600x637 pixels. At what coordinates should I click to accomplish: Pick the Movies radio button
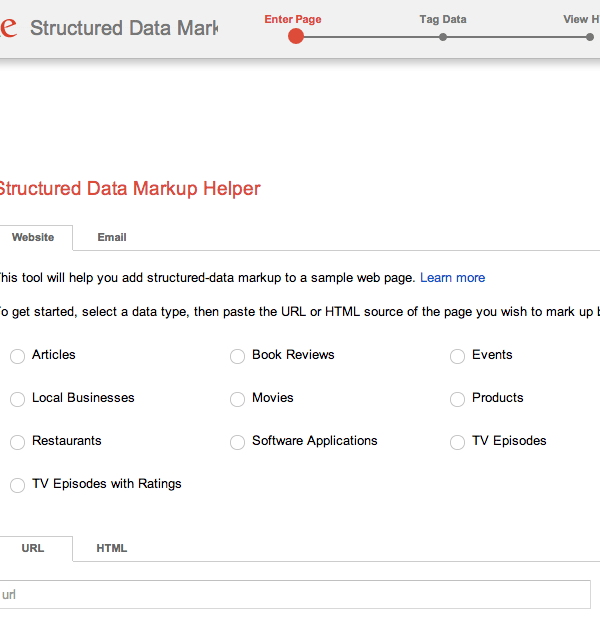pos(237,399)
